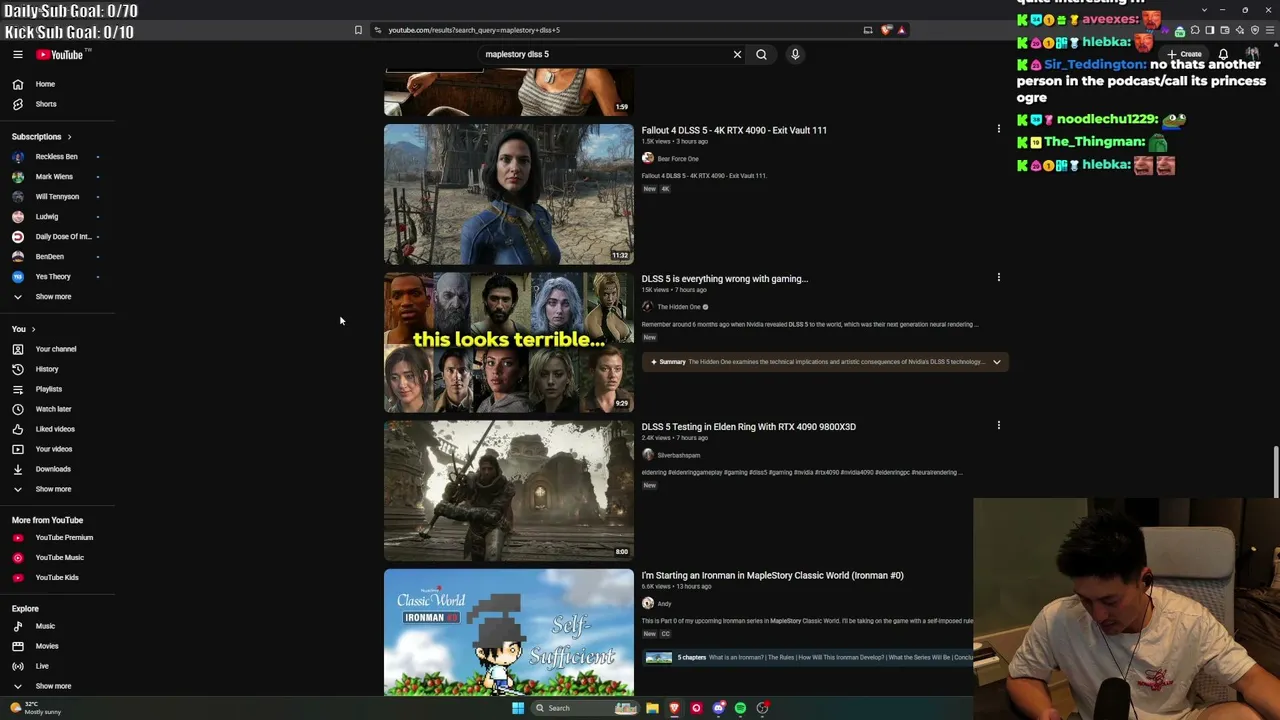Click the Windows taskbar Search box
The height and width of the screenshot is (720, 1280).
tap(585, 708)
